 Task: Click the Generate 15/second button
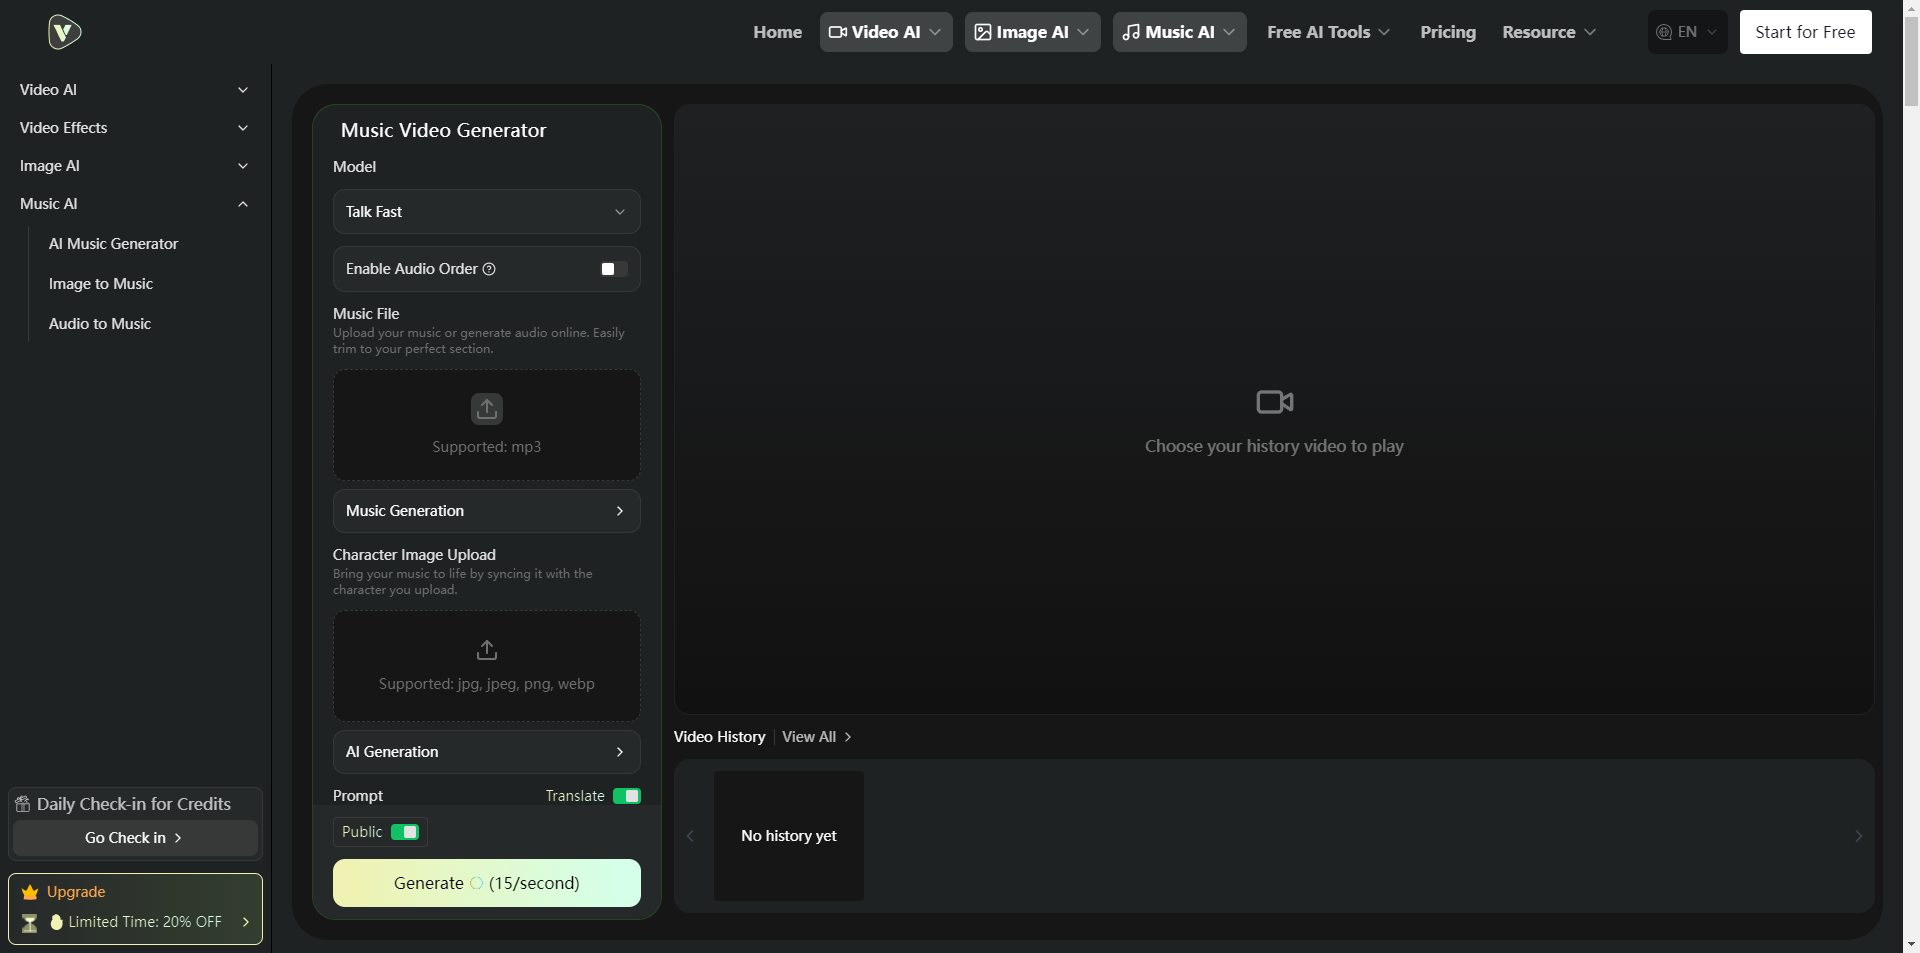486,882
